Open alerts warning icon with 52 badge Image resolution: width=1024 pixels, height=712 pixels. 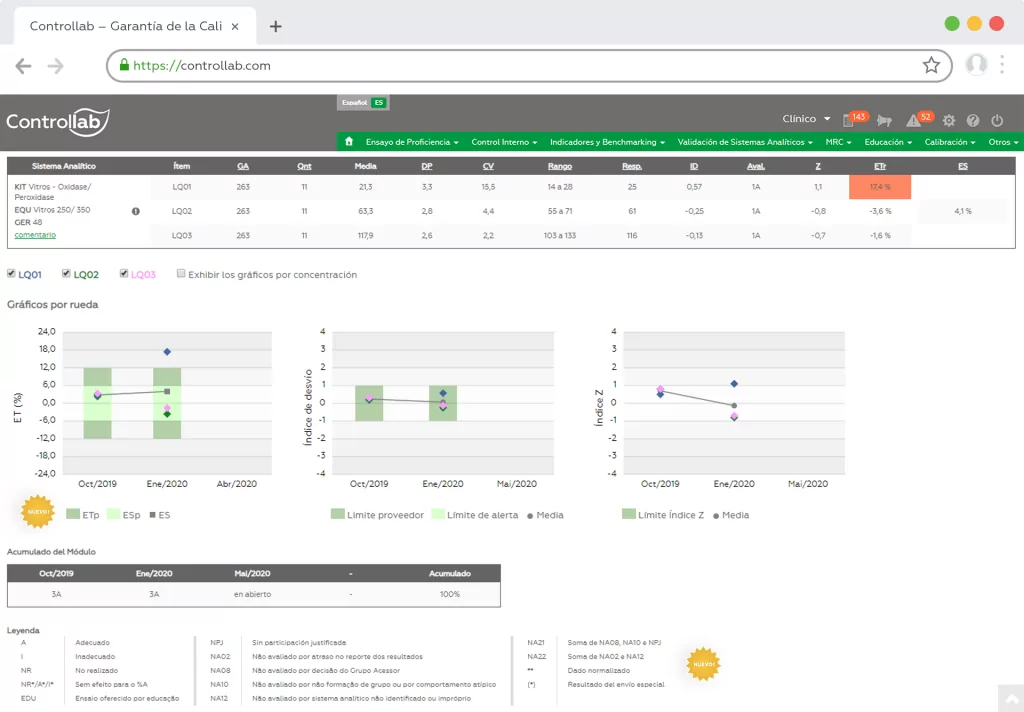[914, 120]
